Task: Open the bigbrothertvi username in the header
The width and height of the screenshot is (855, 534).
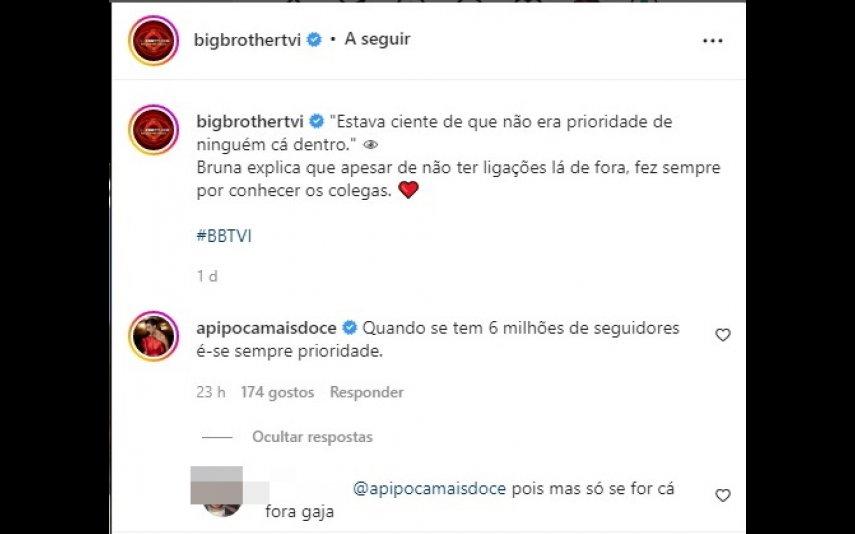Action: [x=248, y=40]
